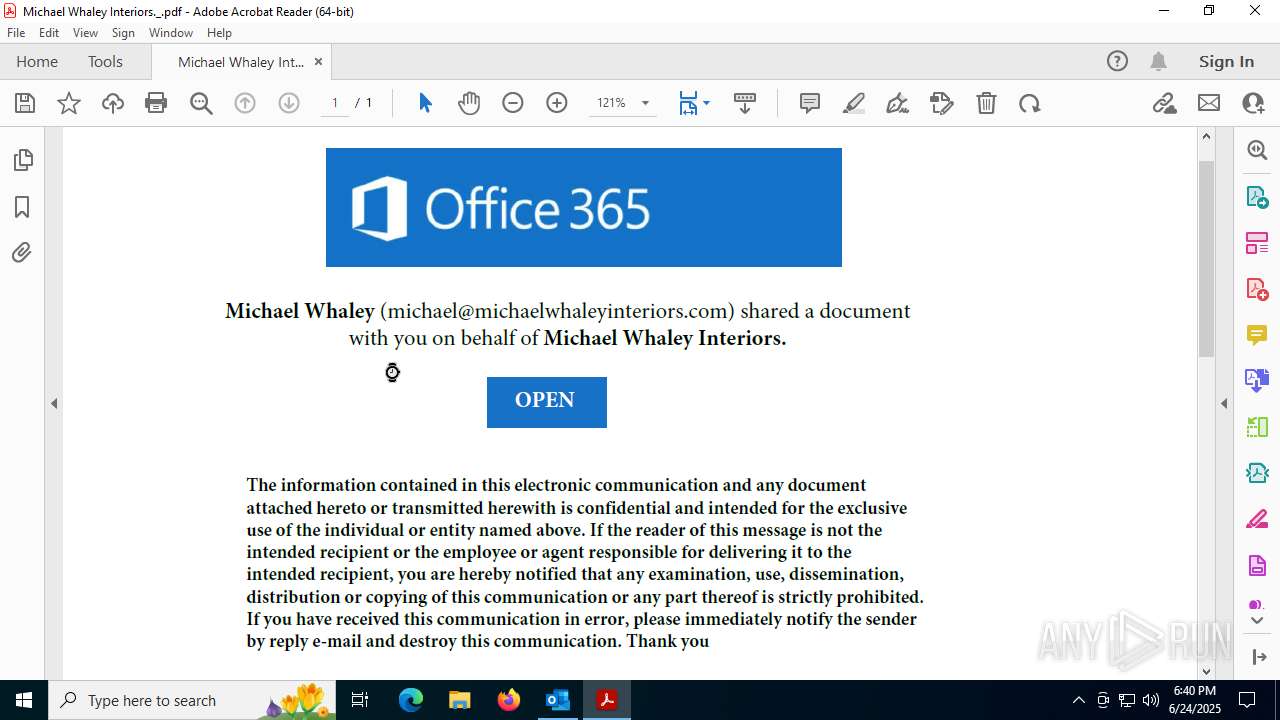The image size is (1280, 720).
Task: Open the Combine Files tool in right pane
Action: [1257, 381]
